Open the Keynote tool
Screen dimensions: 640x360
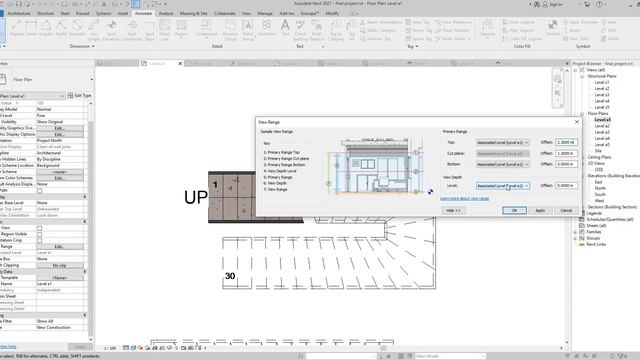click(x=487, y=28)
